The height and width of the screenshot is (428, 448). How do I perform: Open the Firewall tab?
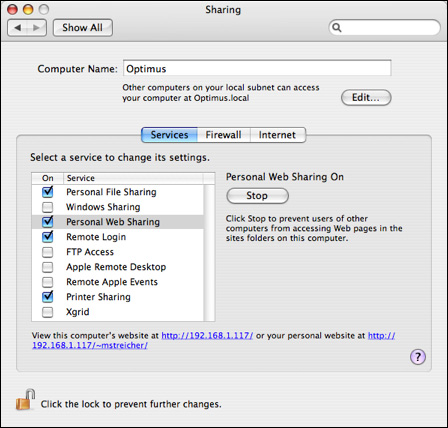[224, 135]
